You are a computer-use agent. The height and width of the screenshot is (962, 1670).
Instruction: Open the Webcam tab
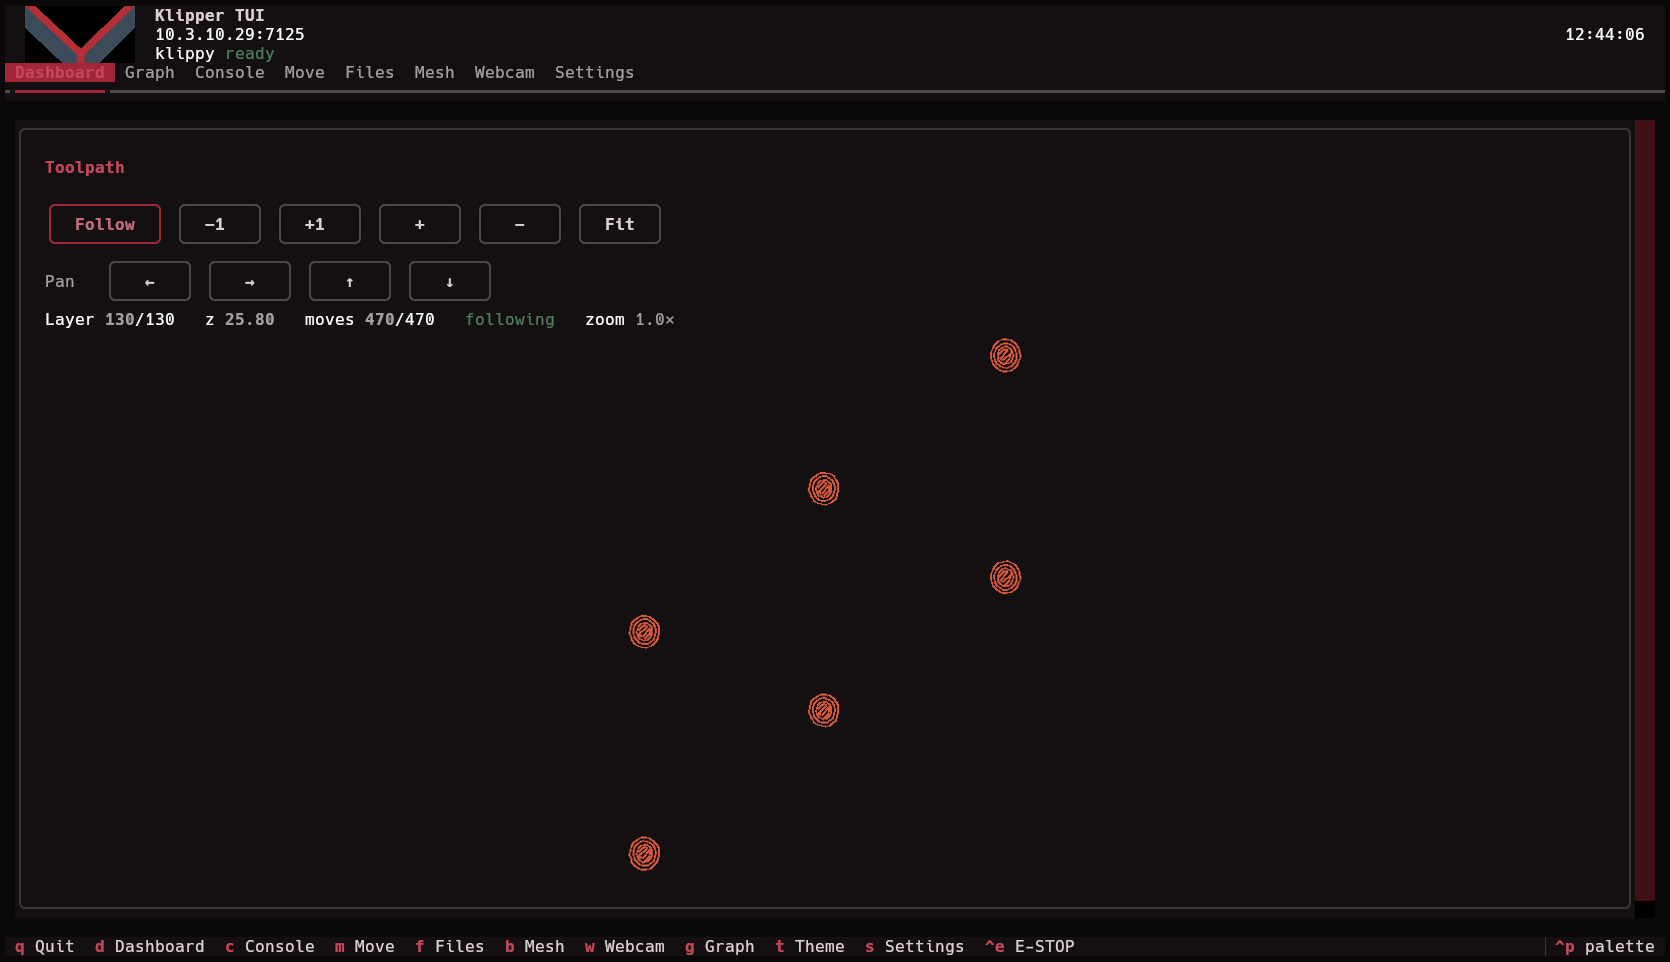(x=505, y=72)
